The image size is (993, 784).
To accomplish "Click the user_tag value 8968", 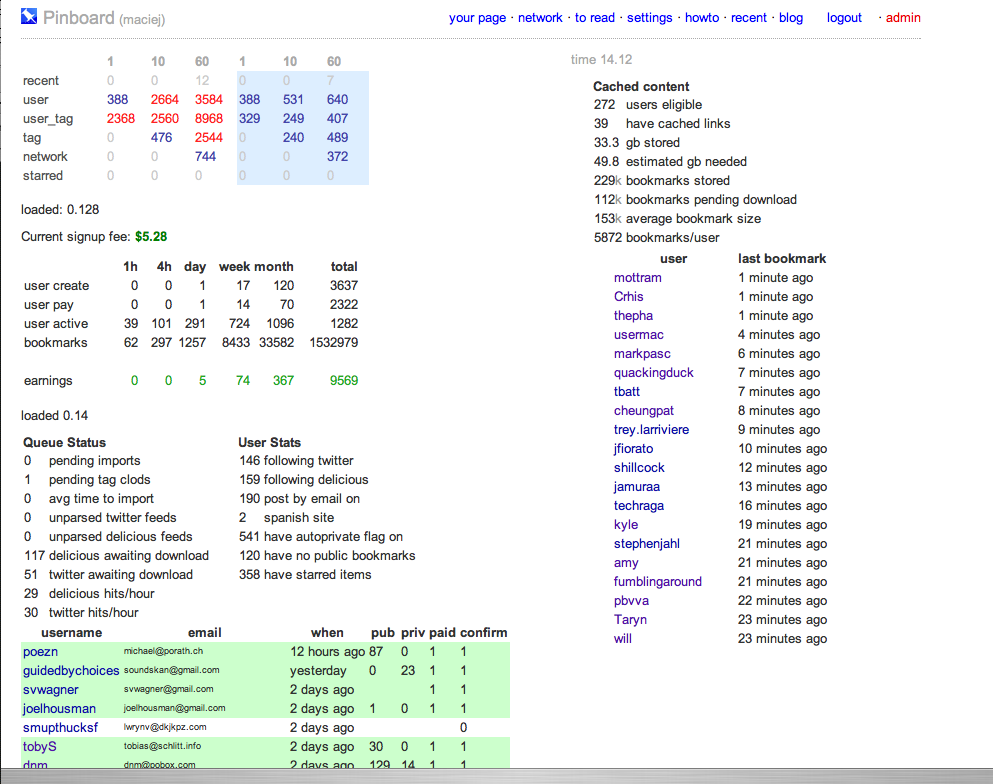I will [x=209, y=118].
